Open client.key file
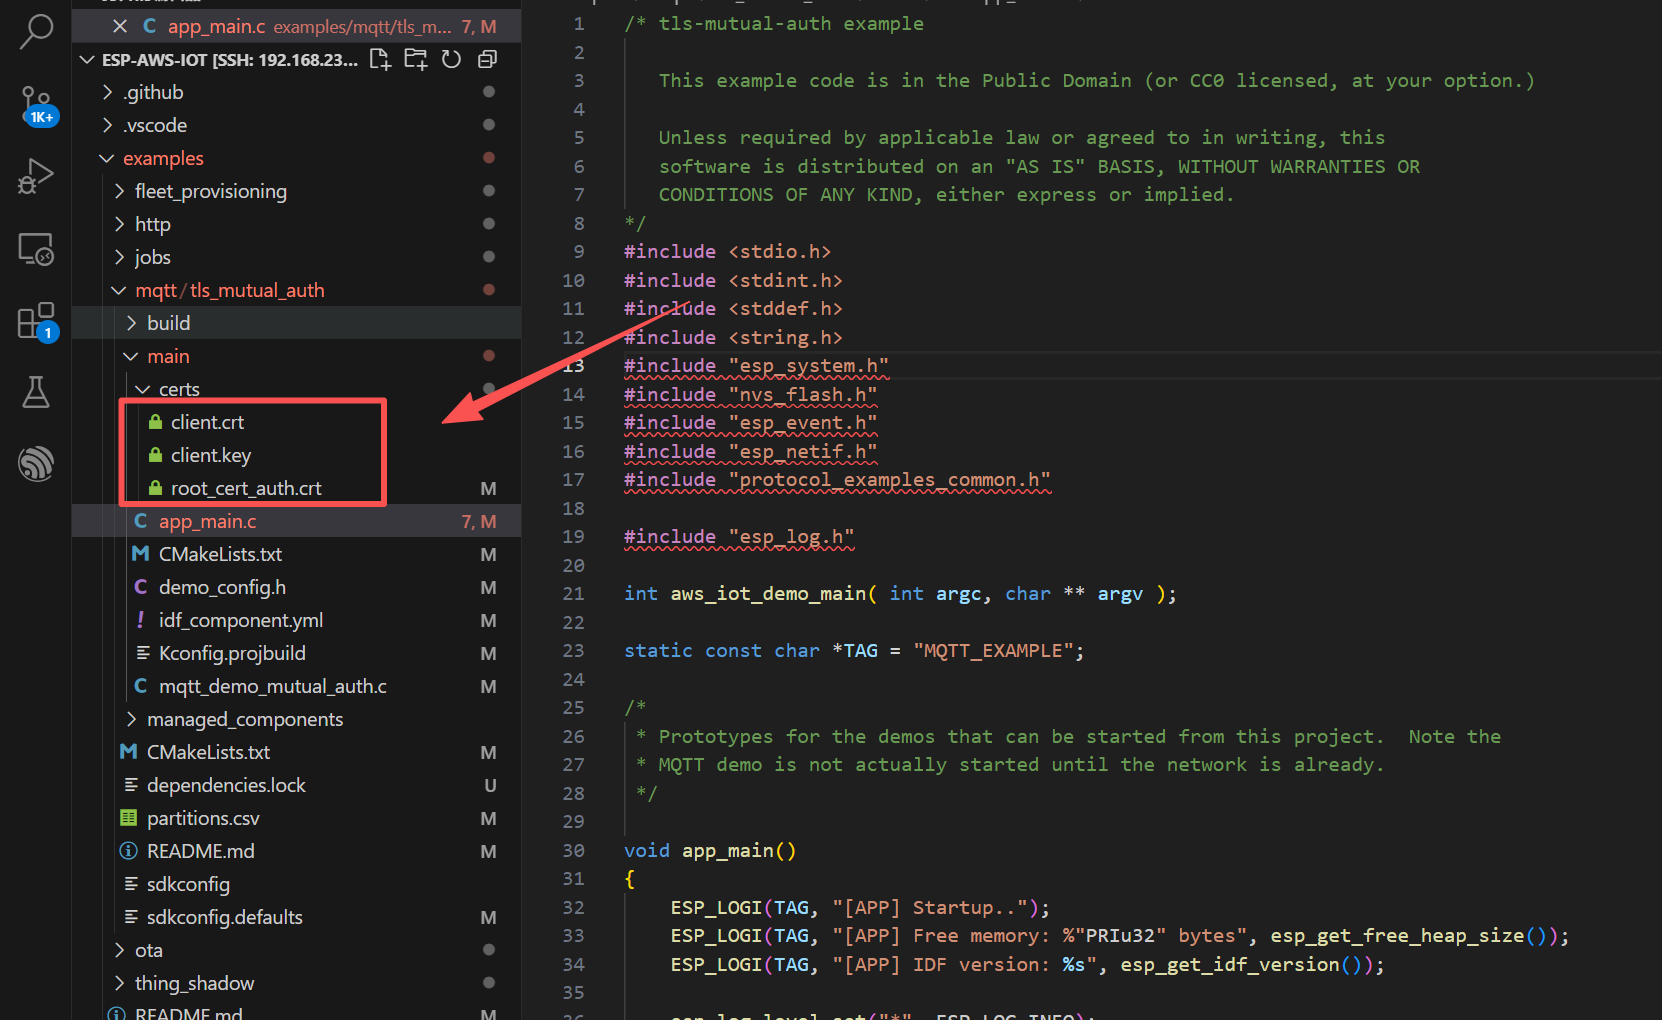 (x=296, y=455)
